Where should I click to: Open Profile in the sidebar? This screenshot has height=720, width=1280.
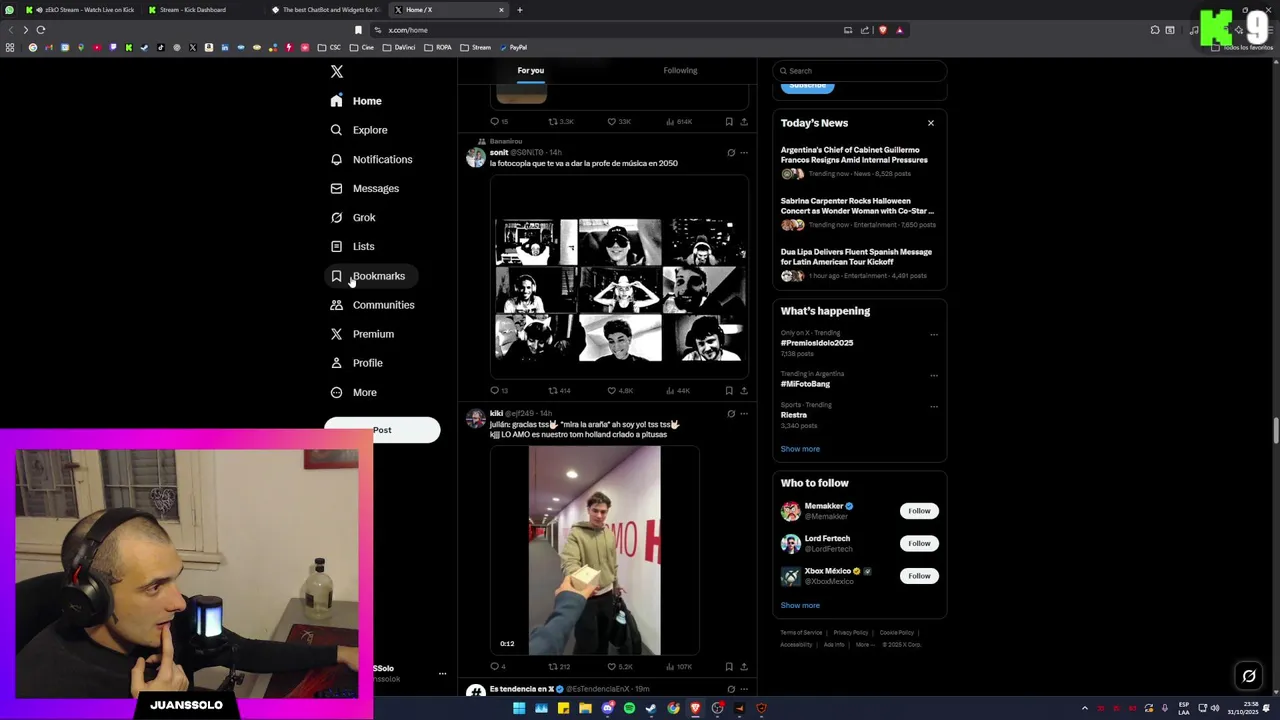[x=357, y=363]
